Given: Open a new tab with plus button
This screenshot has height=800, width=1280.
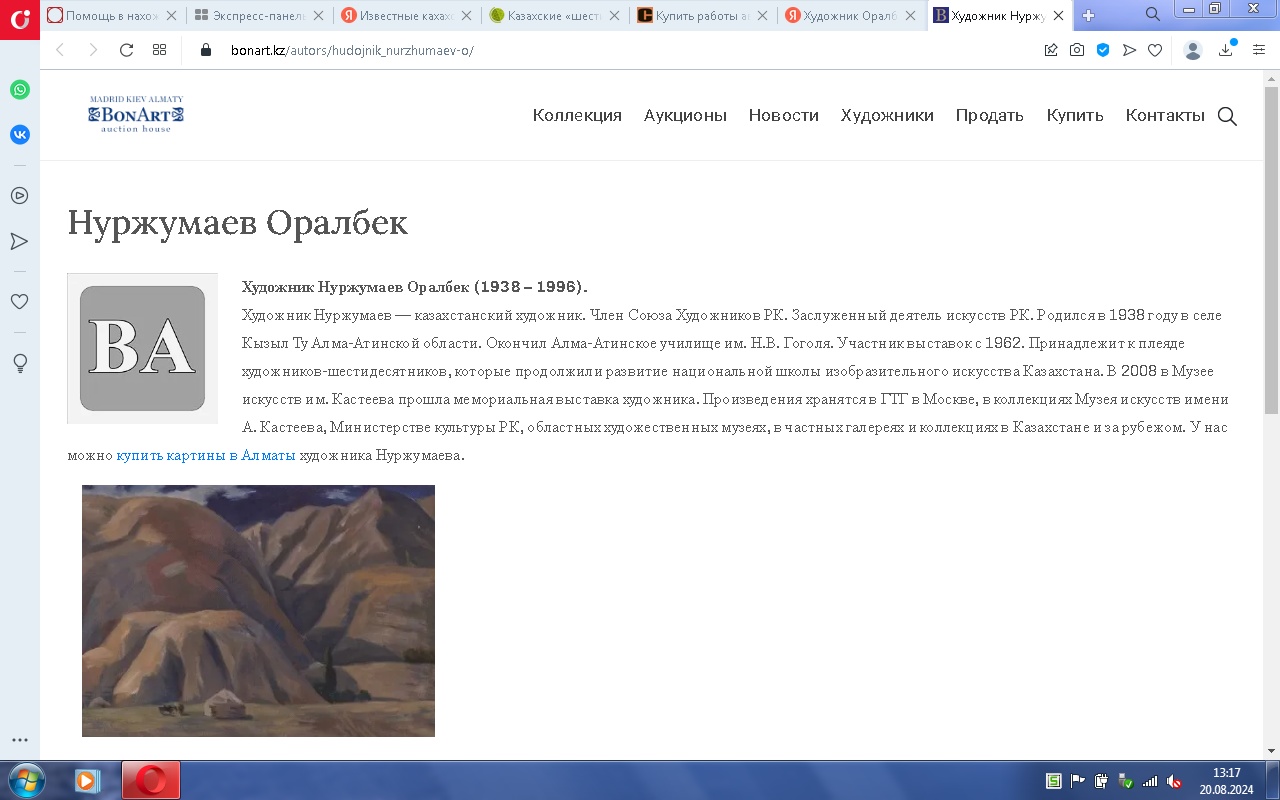Looking at the screenshot, I should tap(1089, 15).
